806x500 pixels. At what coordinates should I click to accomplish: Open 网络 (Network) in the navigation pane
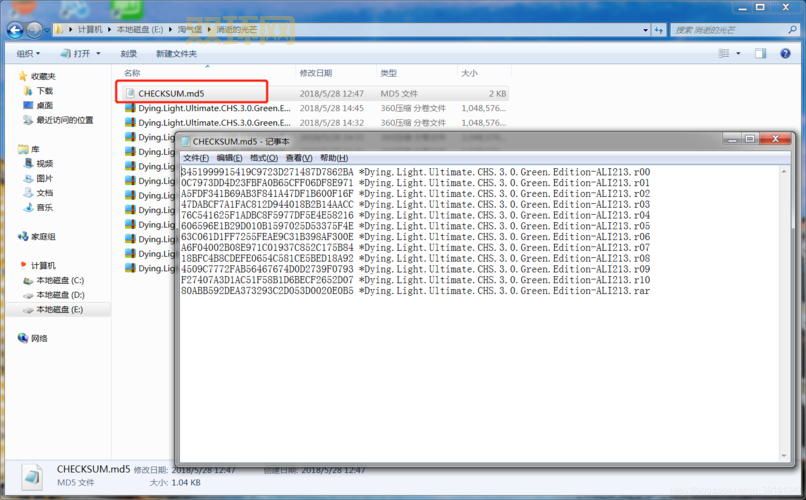[39, 339]
